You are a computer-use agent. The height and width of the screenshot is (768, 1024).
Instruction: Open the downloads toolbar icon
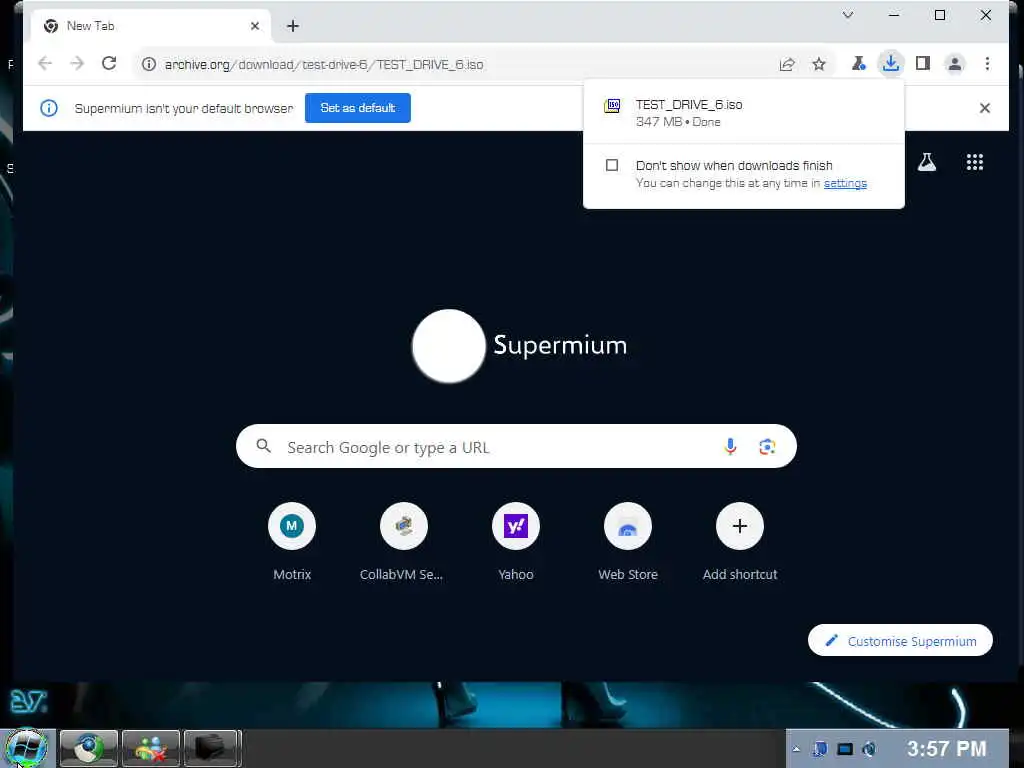pyautogui.click(x=890, y=63)
